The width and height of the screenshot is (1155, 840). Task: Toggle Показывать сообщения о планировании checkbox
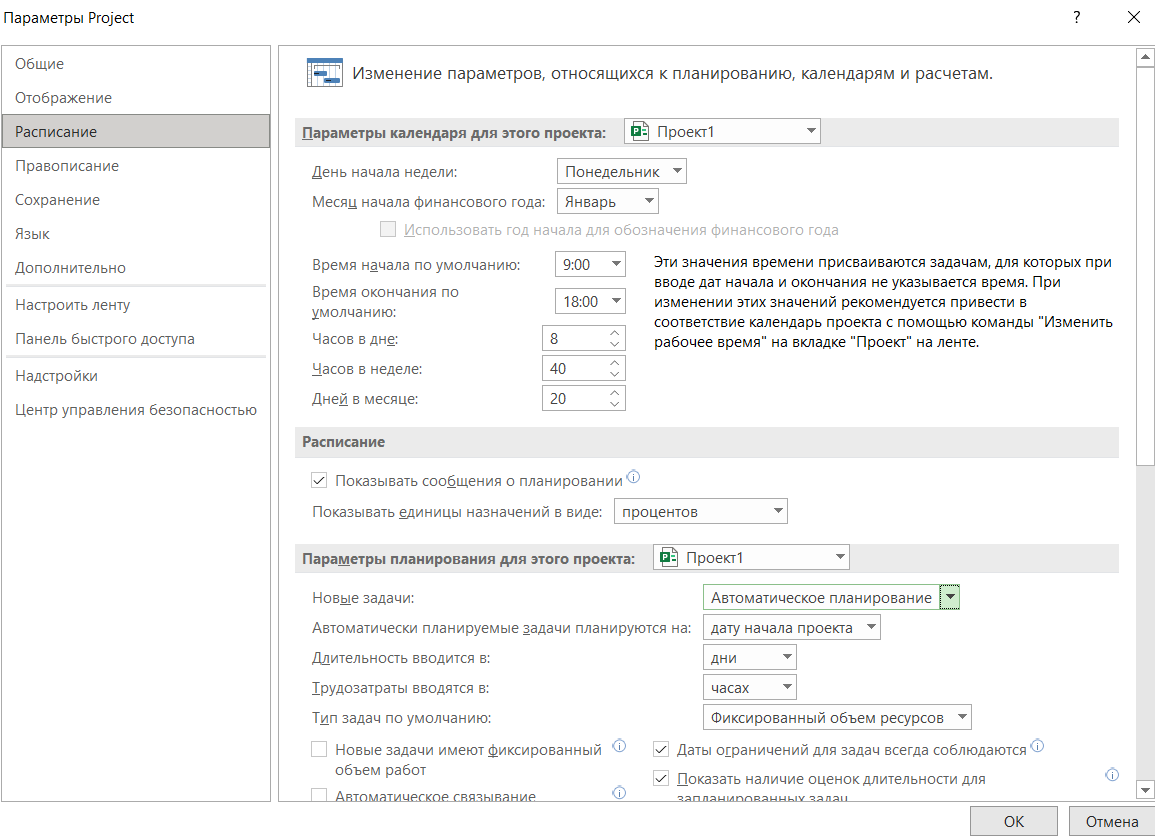coord(319,480)
